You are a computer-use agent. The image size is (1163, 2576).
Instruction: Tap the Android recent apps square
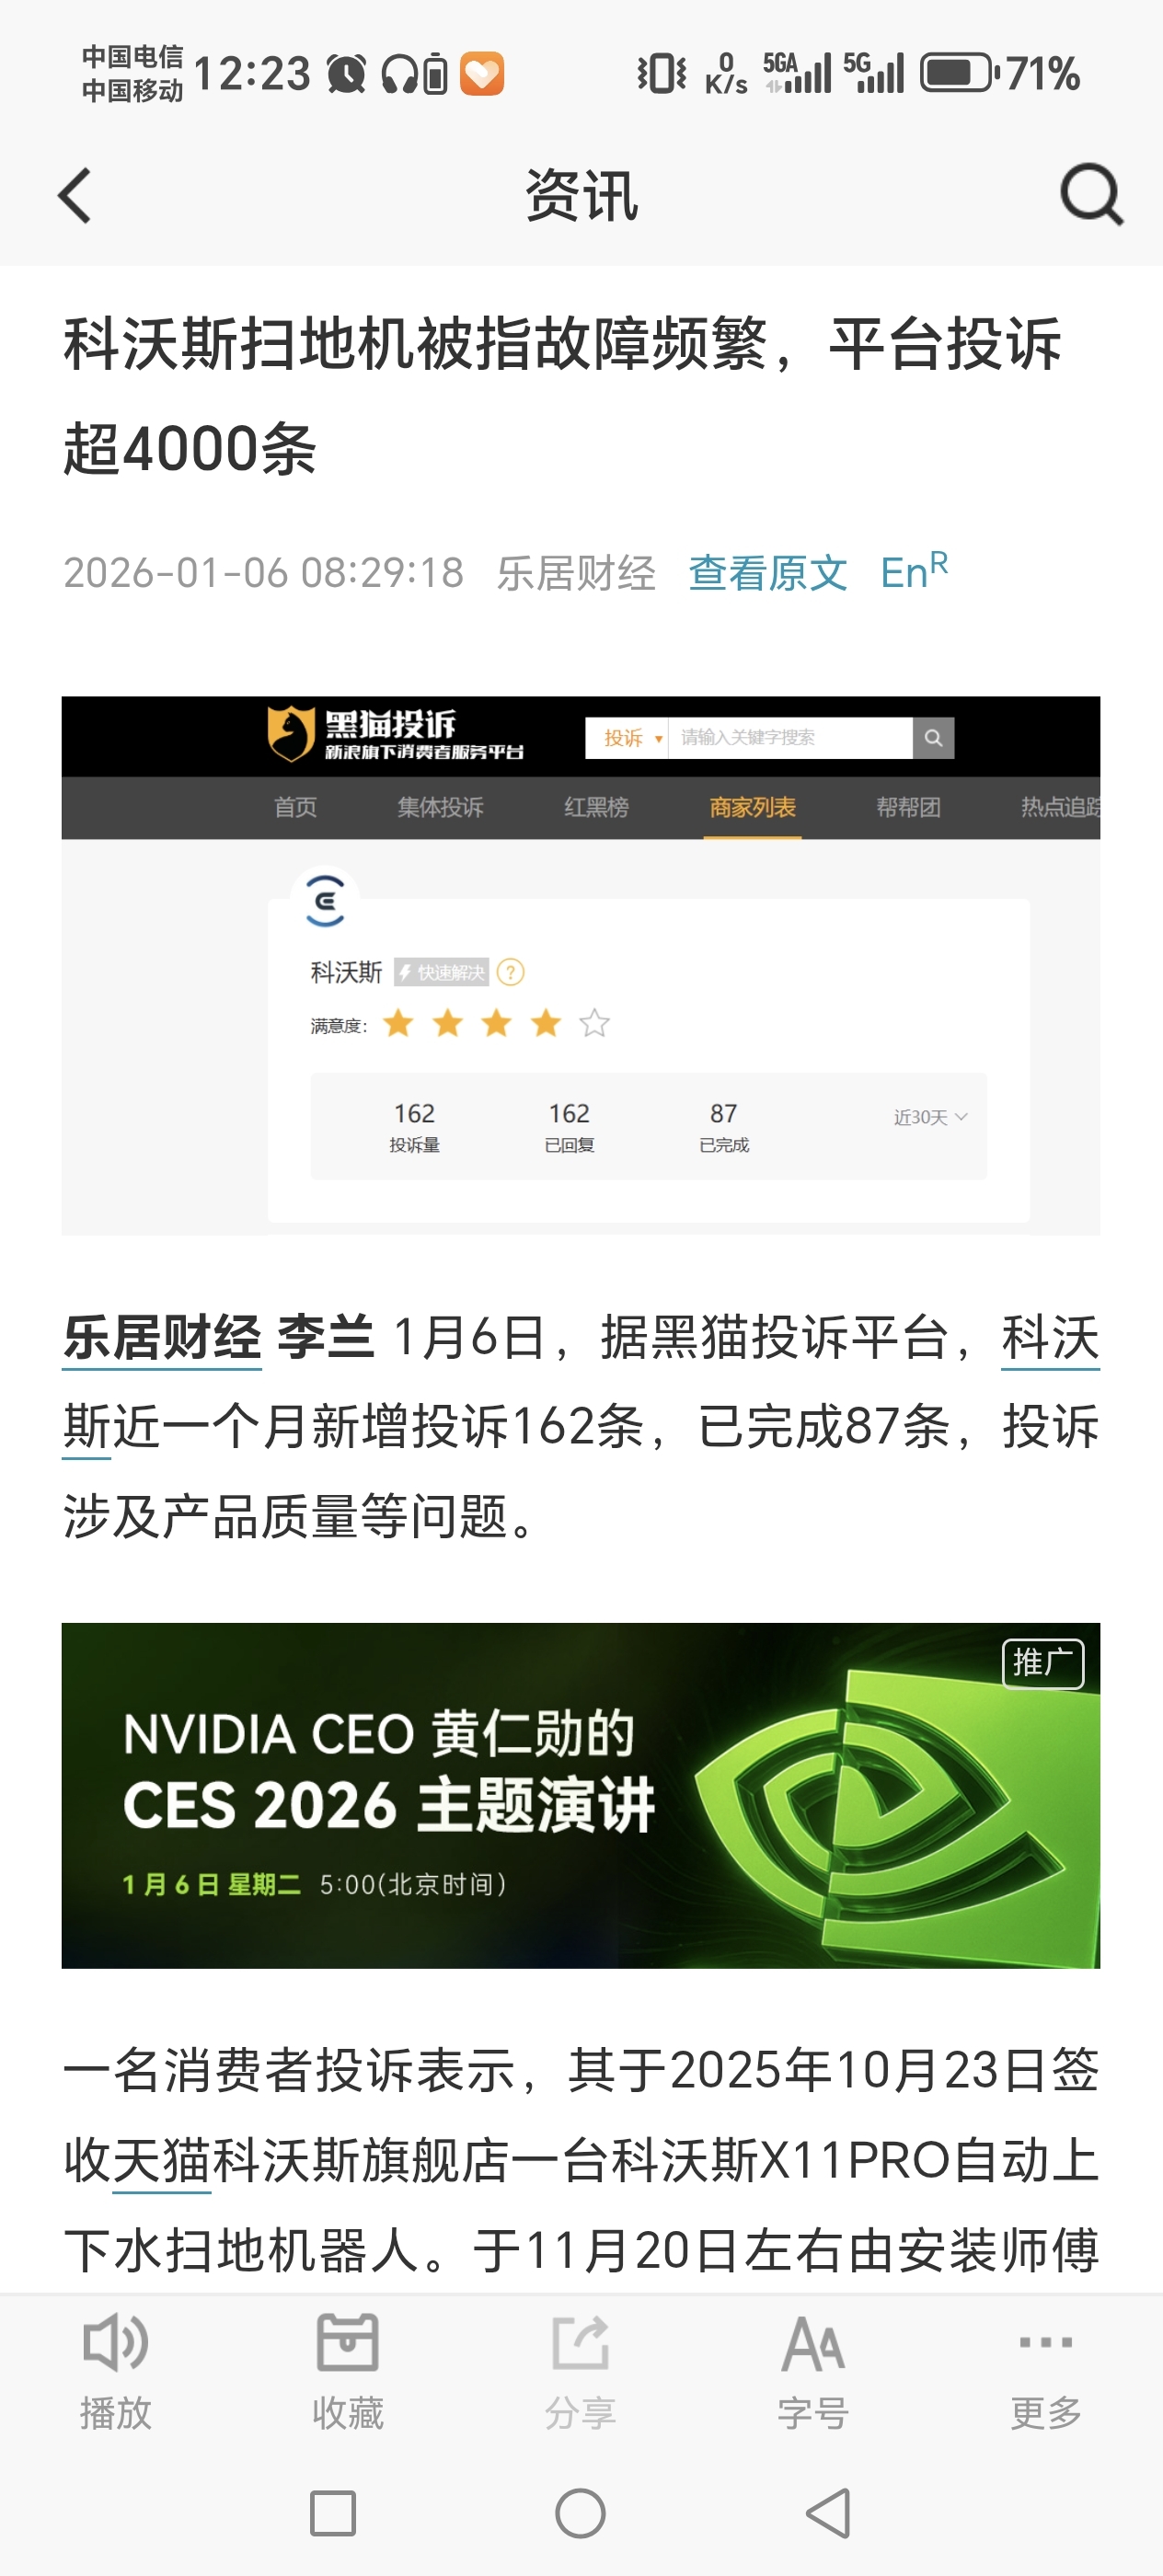click(x=333, y=2513)
